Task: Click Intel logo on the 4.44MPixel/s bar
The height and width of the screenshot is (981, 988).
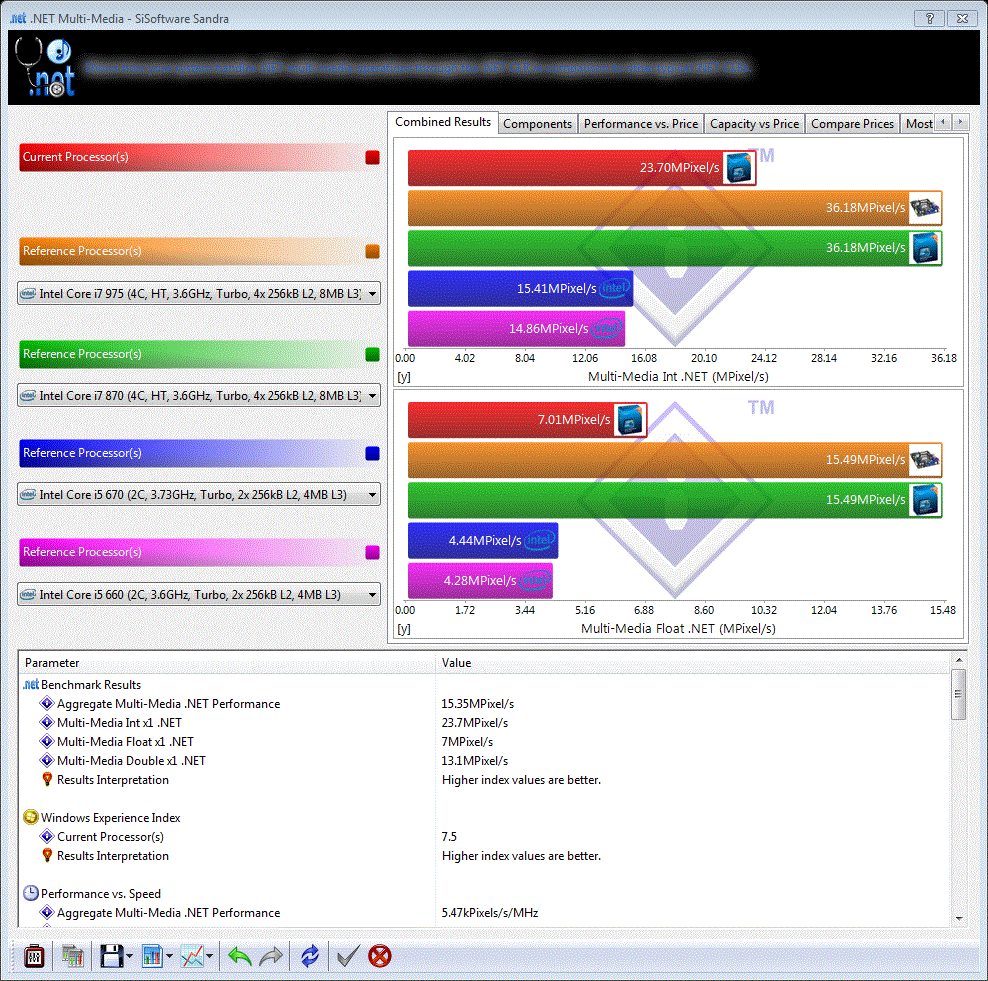Action: pyautogui.click(x=540, y=541)
